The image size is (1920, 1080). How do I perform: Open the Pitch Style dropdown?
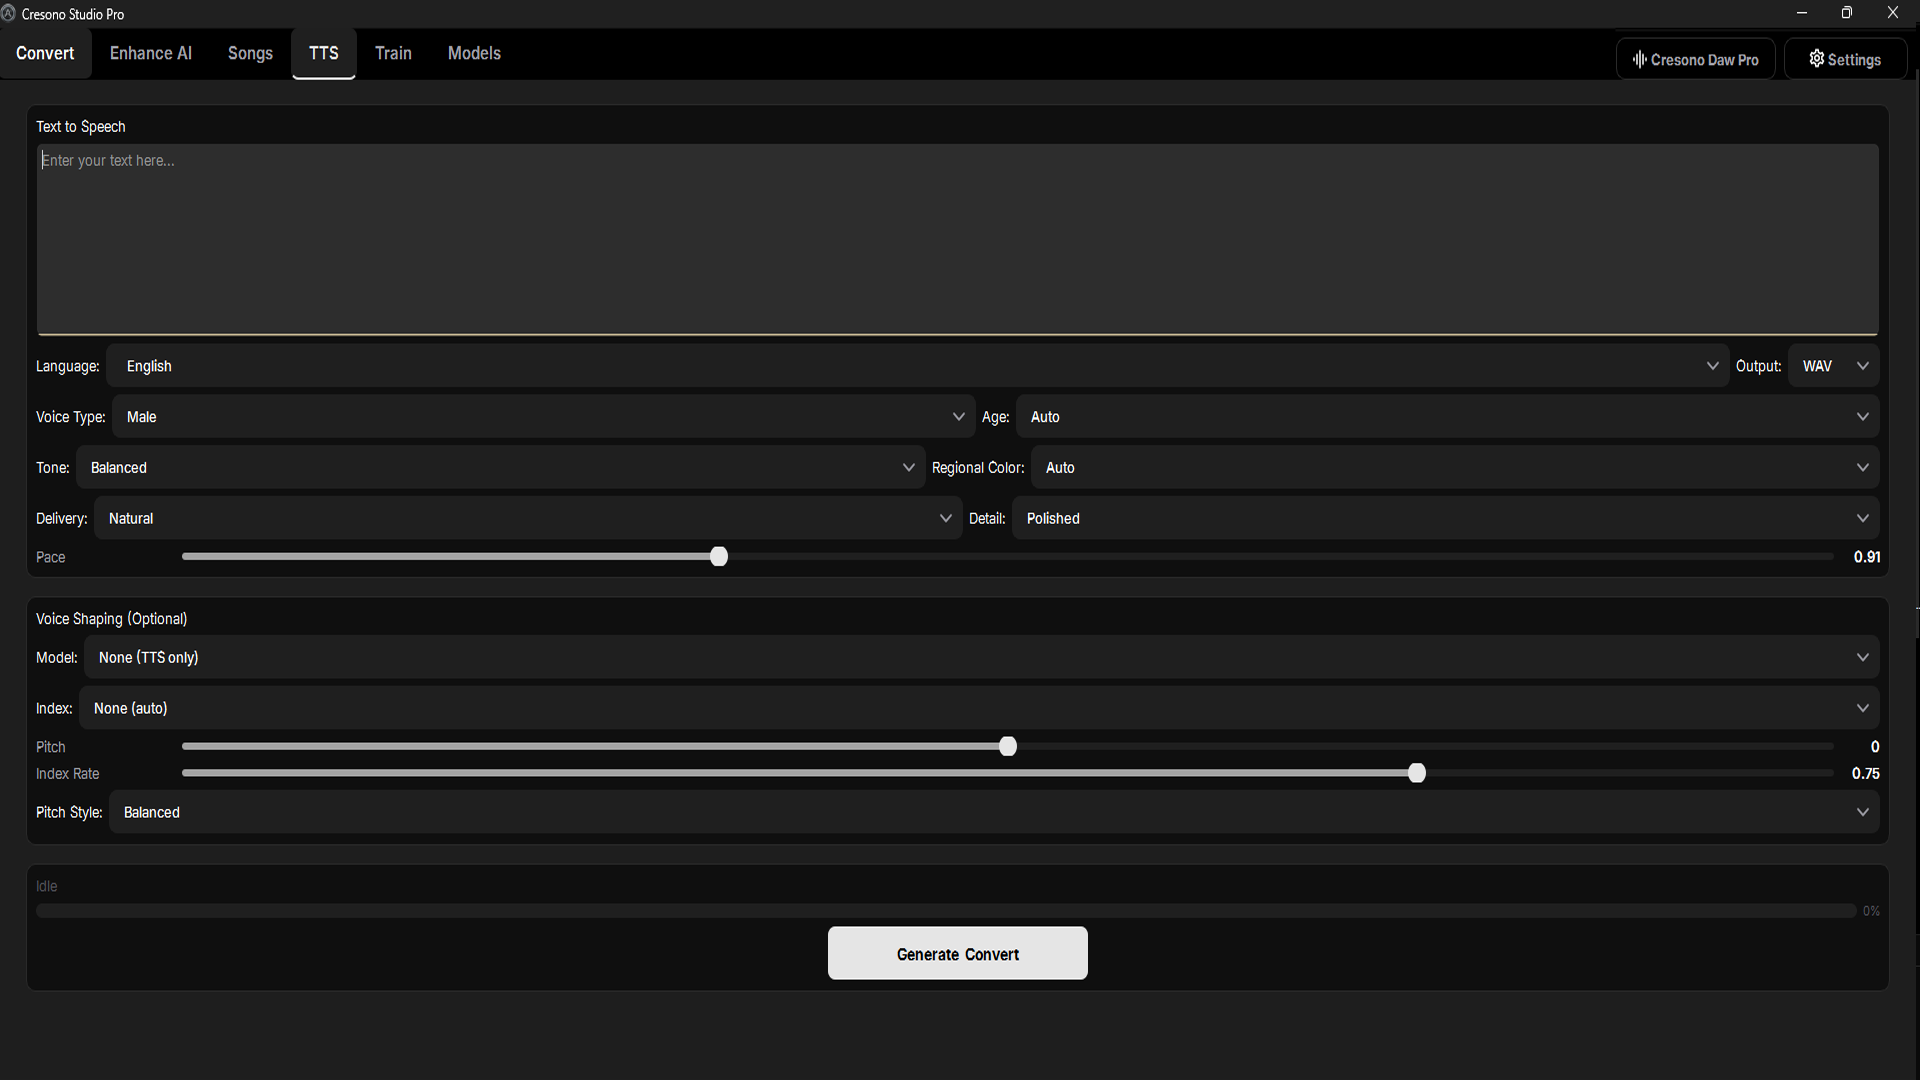click(993, 813)
